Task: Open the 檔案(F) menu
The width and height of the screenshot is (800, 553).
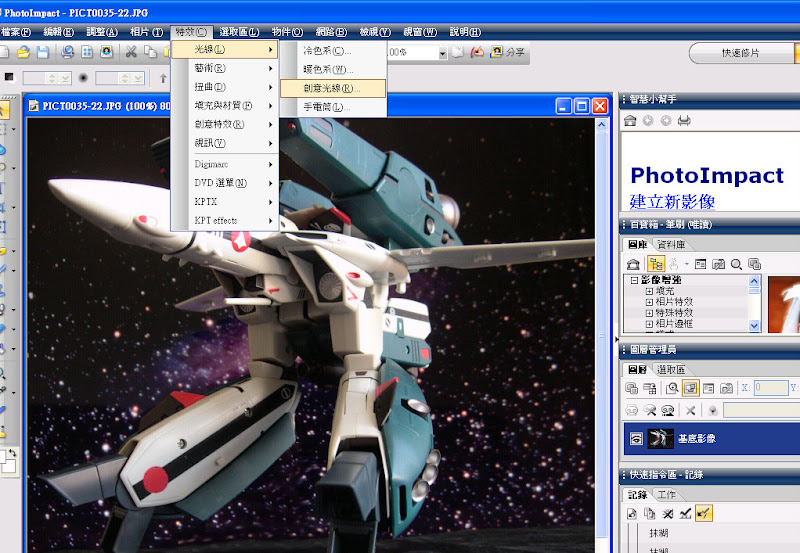Action: click(16, 32)
